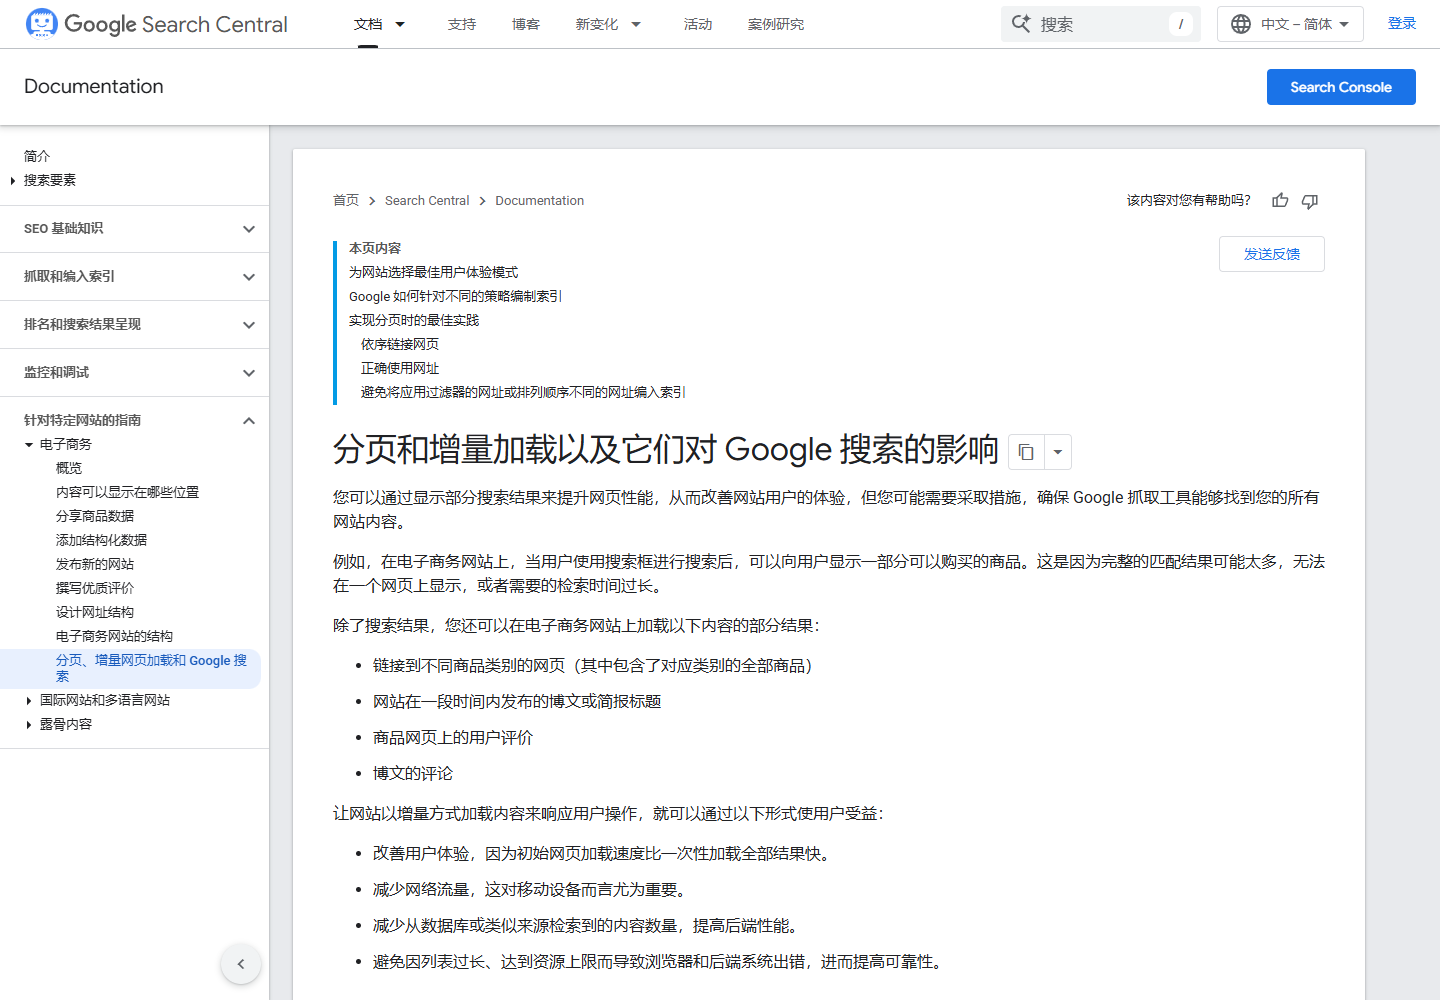Open the 中文 – 简体 language selector
Screen dimensions: 1440x1000
click(x=1290, y=24)
